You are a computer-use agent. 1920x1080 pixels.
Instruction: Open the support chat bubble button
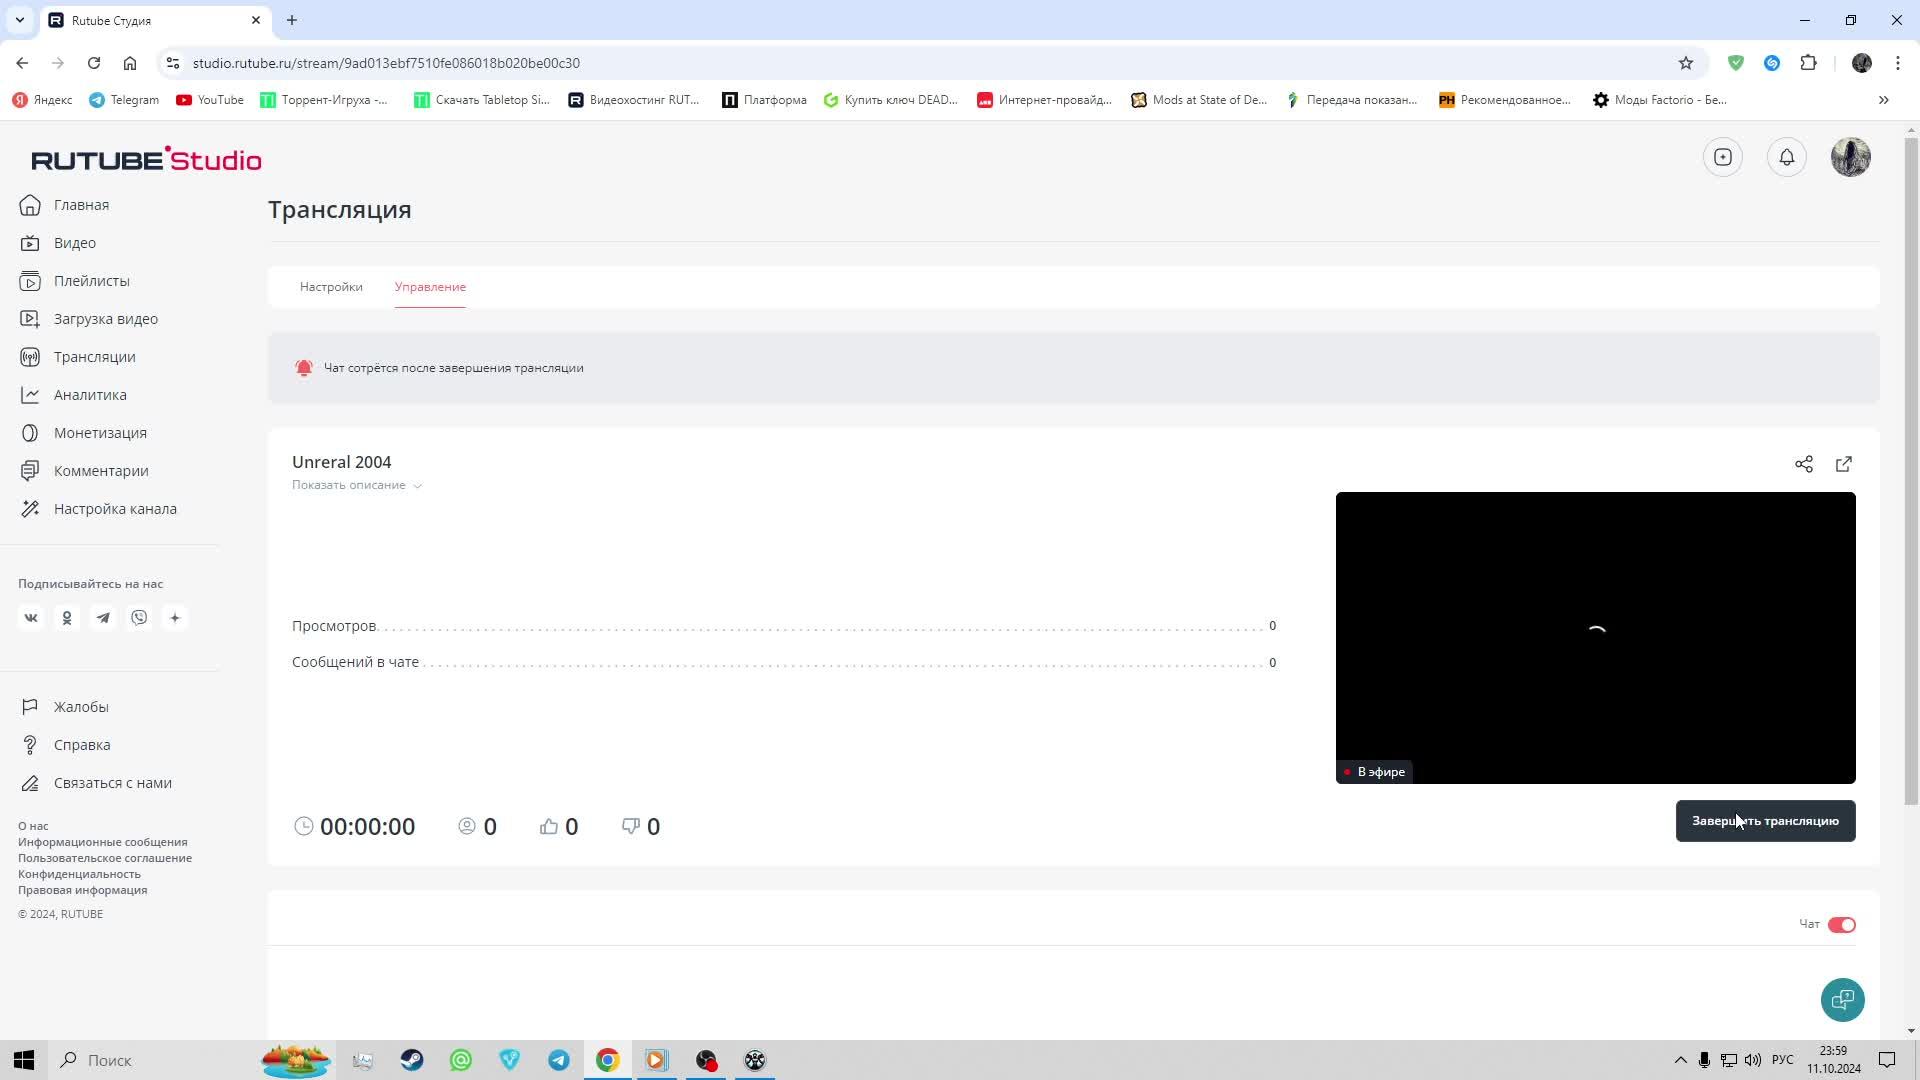click(1842, 999)
